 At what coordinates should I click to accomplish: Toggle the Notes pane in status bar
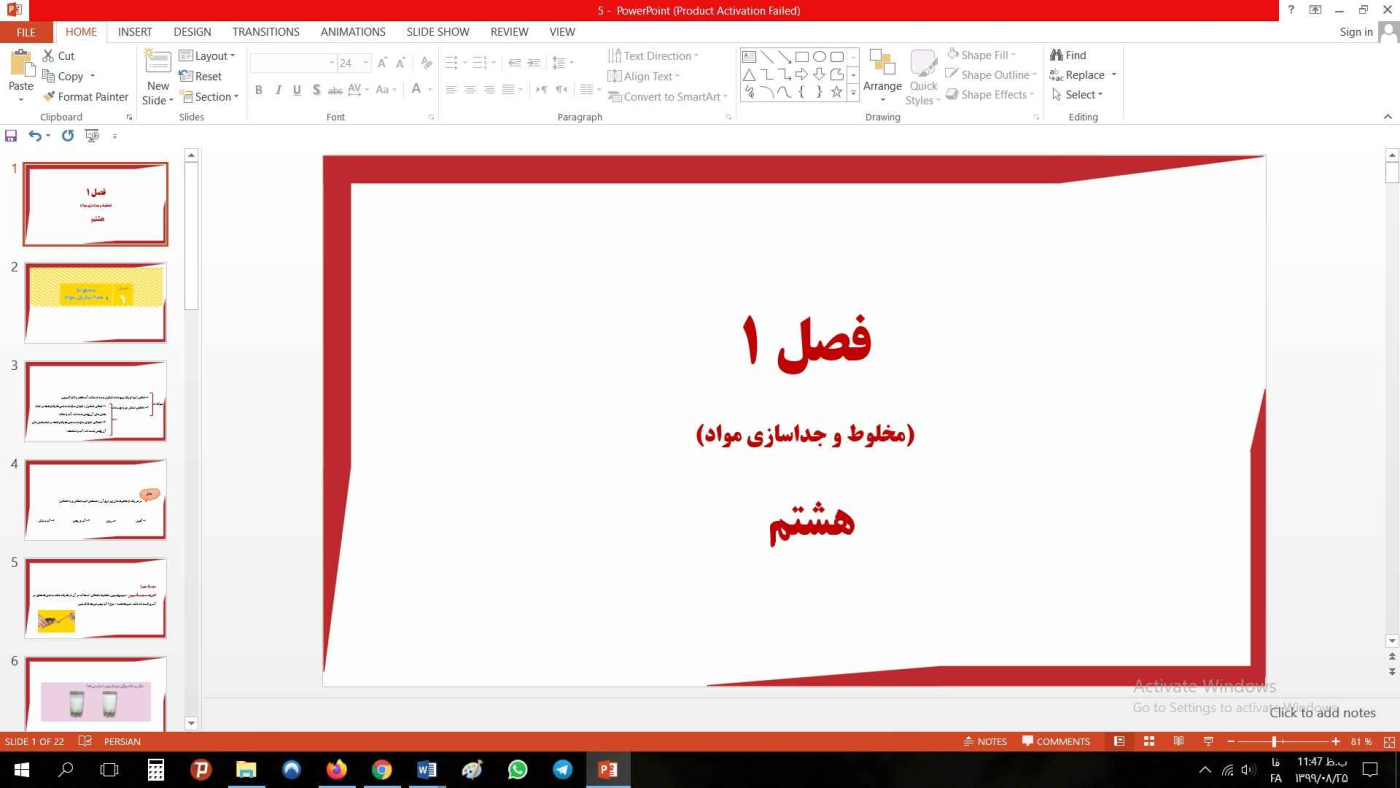(985, 742)
